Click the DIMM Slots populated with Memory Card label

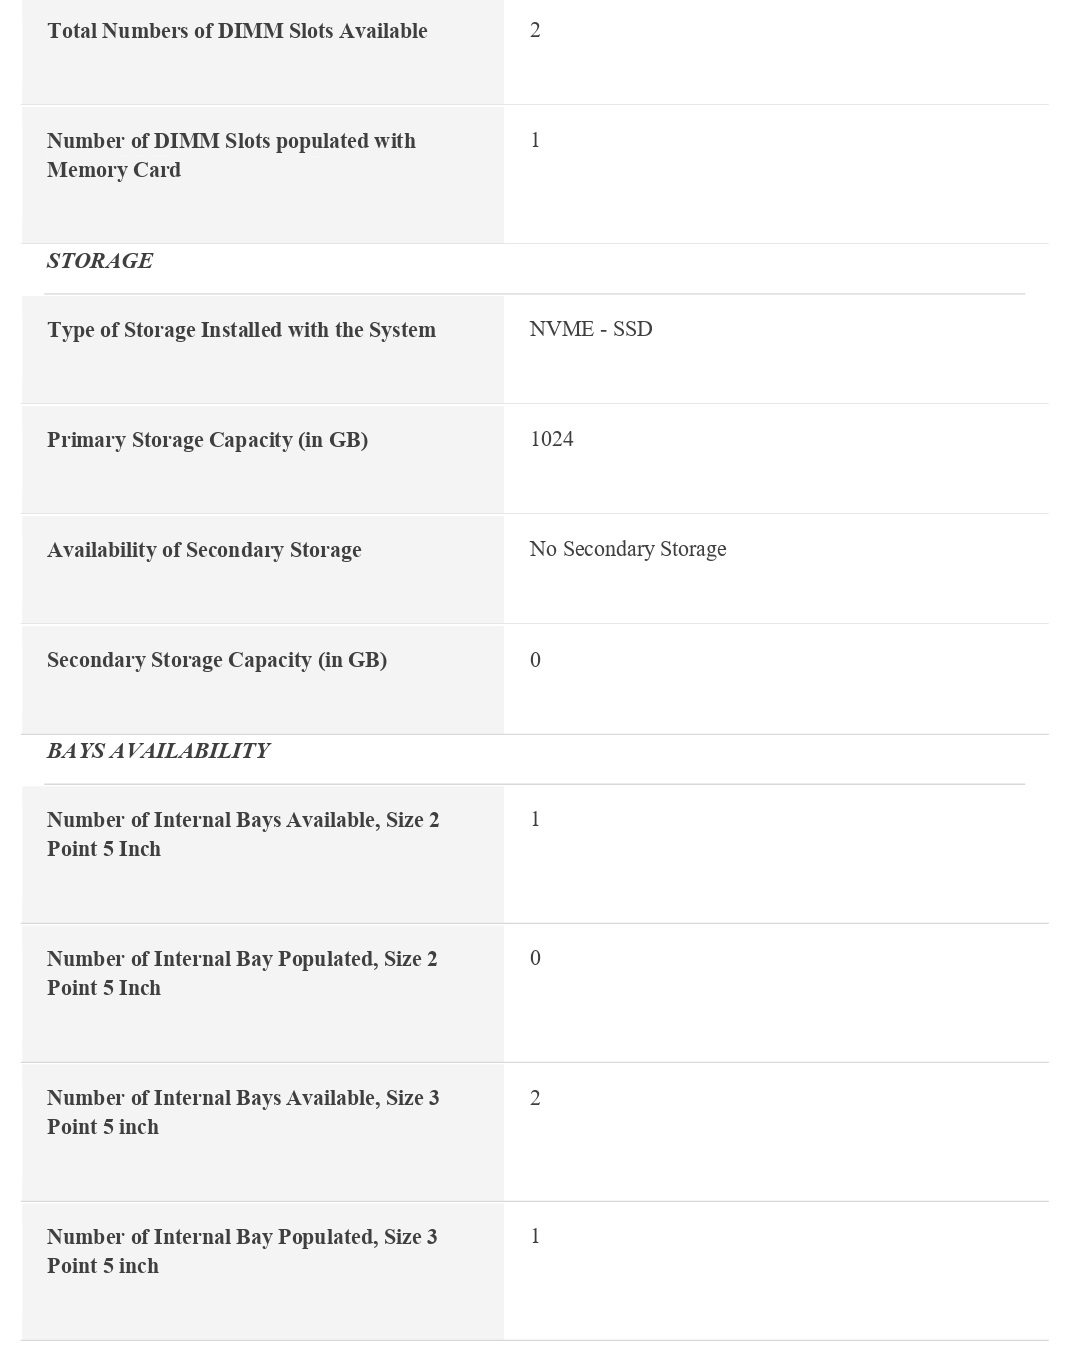pos(231,155)
